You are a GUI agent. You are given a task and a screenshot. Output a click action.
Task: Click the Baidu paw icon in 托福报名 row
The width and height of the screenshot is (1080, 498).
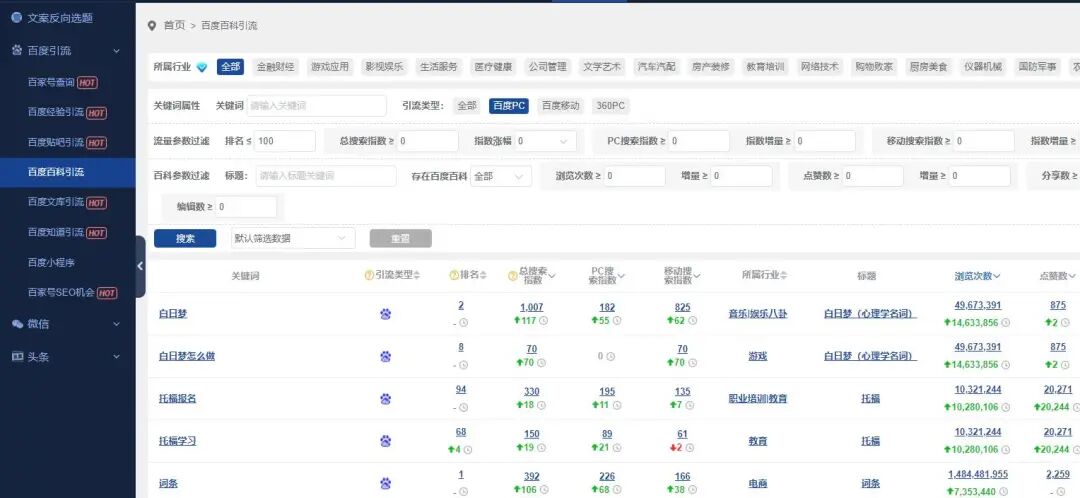386,398
